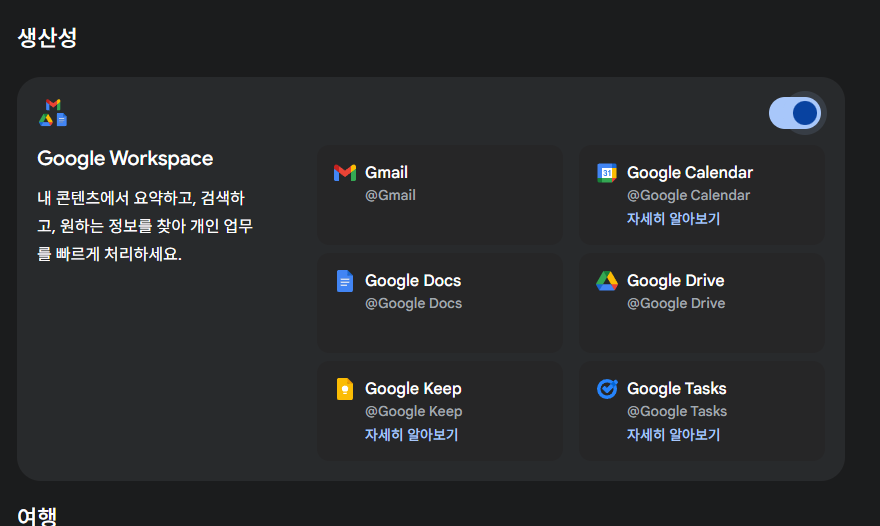
Task: Click the Google Docs title text
Action: pos(413,281)
